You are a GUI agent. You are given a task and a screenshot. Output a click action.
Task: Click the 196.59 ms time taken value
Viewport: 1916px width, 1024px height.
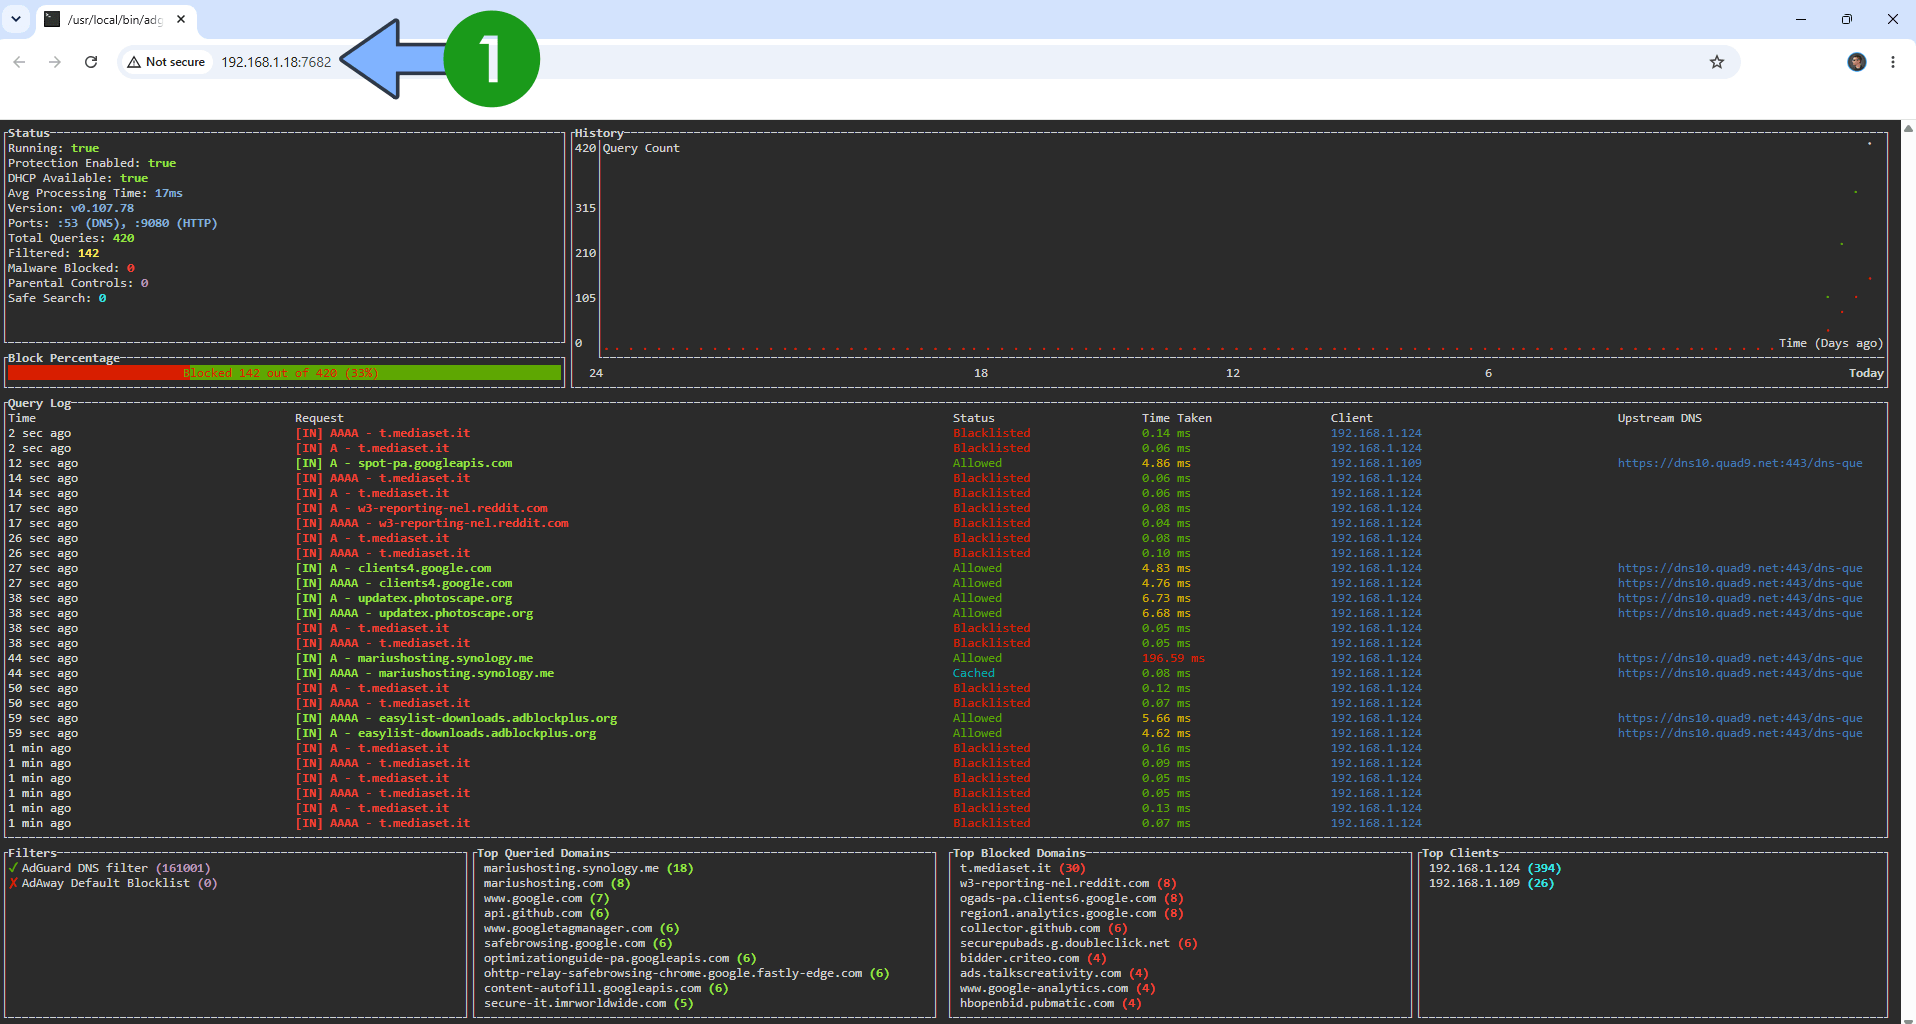[1173, 658]
